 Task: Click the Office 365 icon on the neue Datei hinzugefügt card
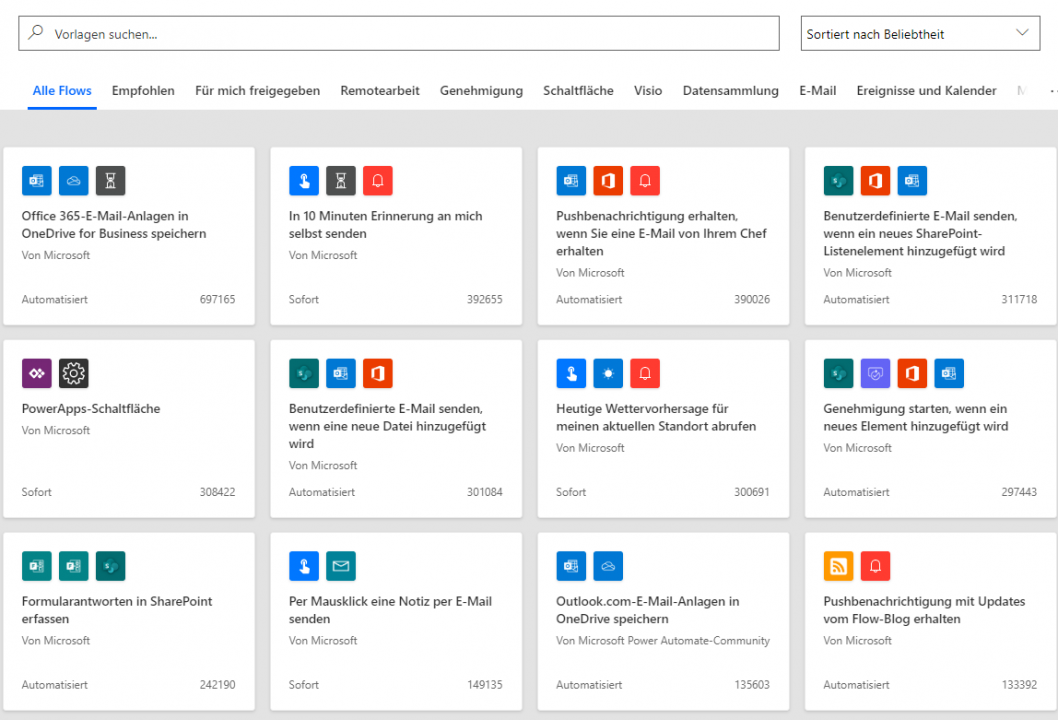click(x=378, y=374)
